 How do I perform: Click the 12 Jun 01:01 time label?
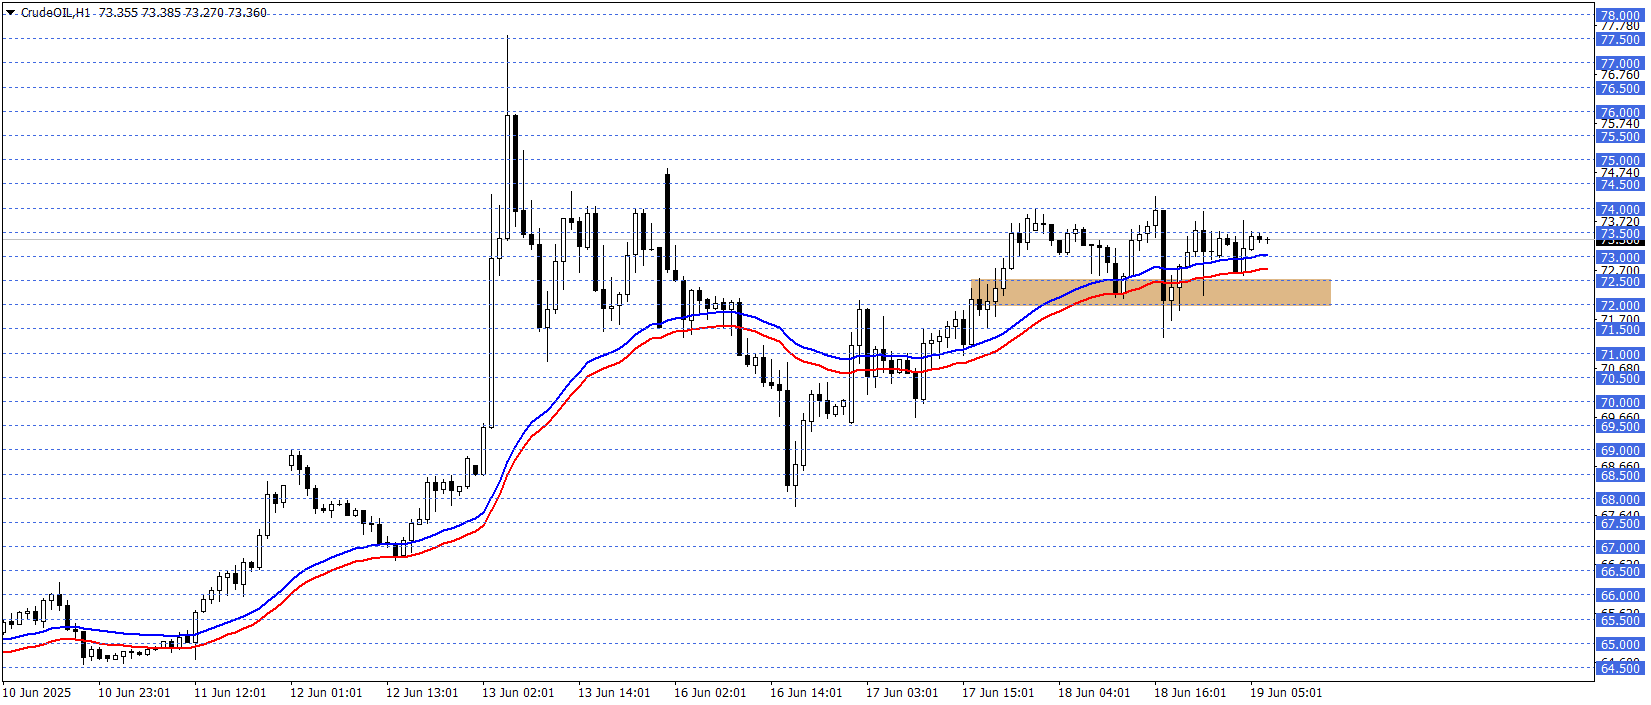click(x=326, y=693)
